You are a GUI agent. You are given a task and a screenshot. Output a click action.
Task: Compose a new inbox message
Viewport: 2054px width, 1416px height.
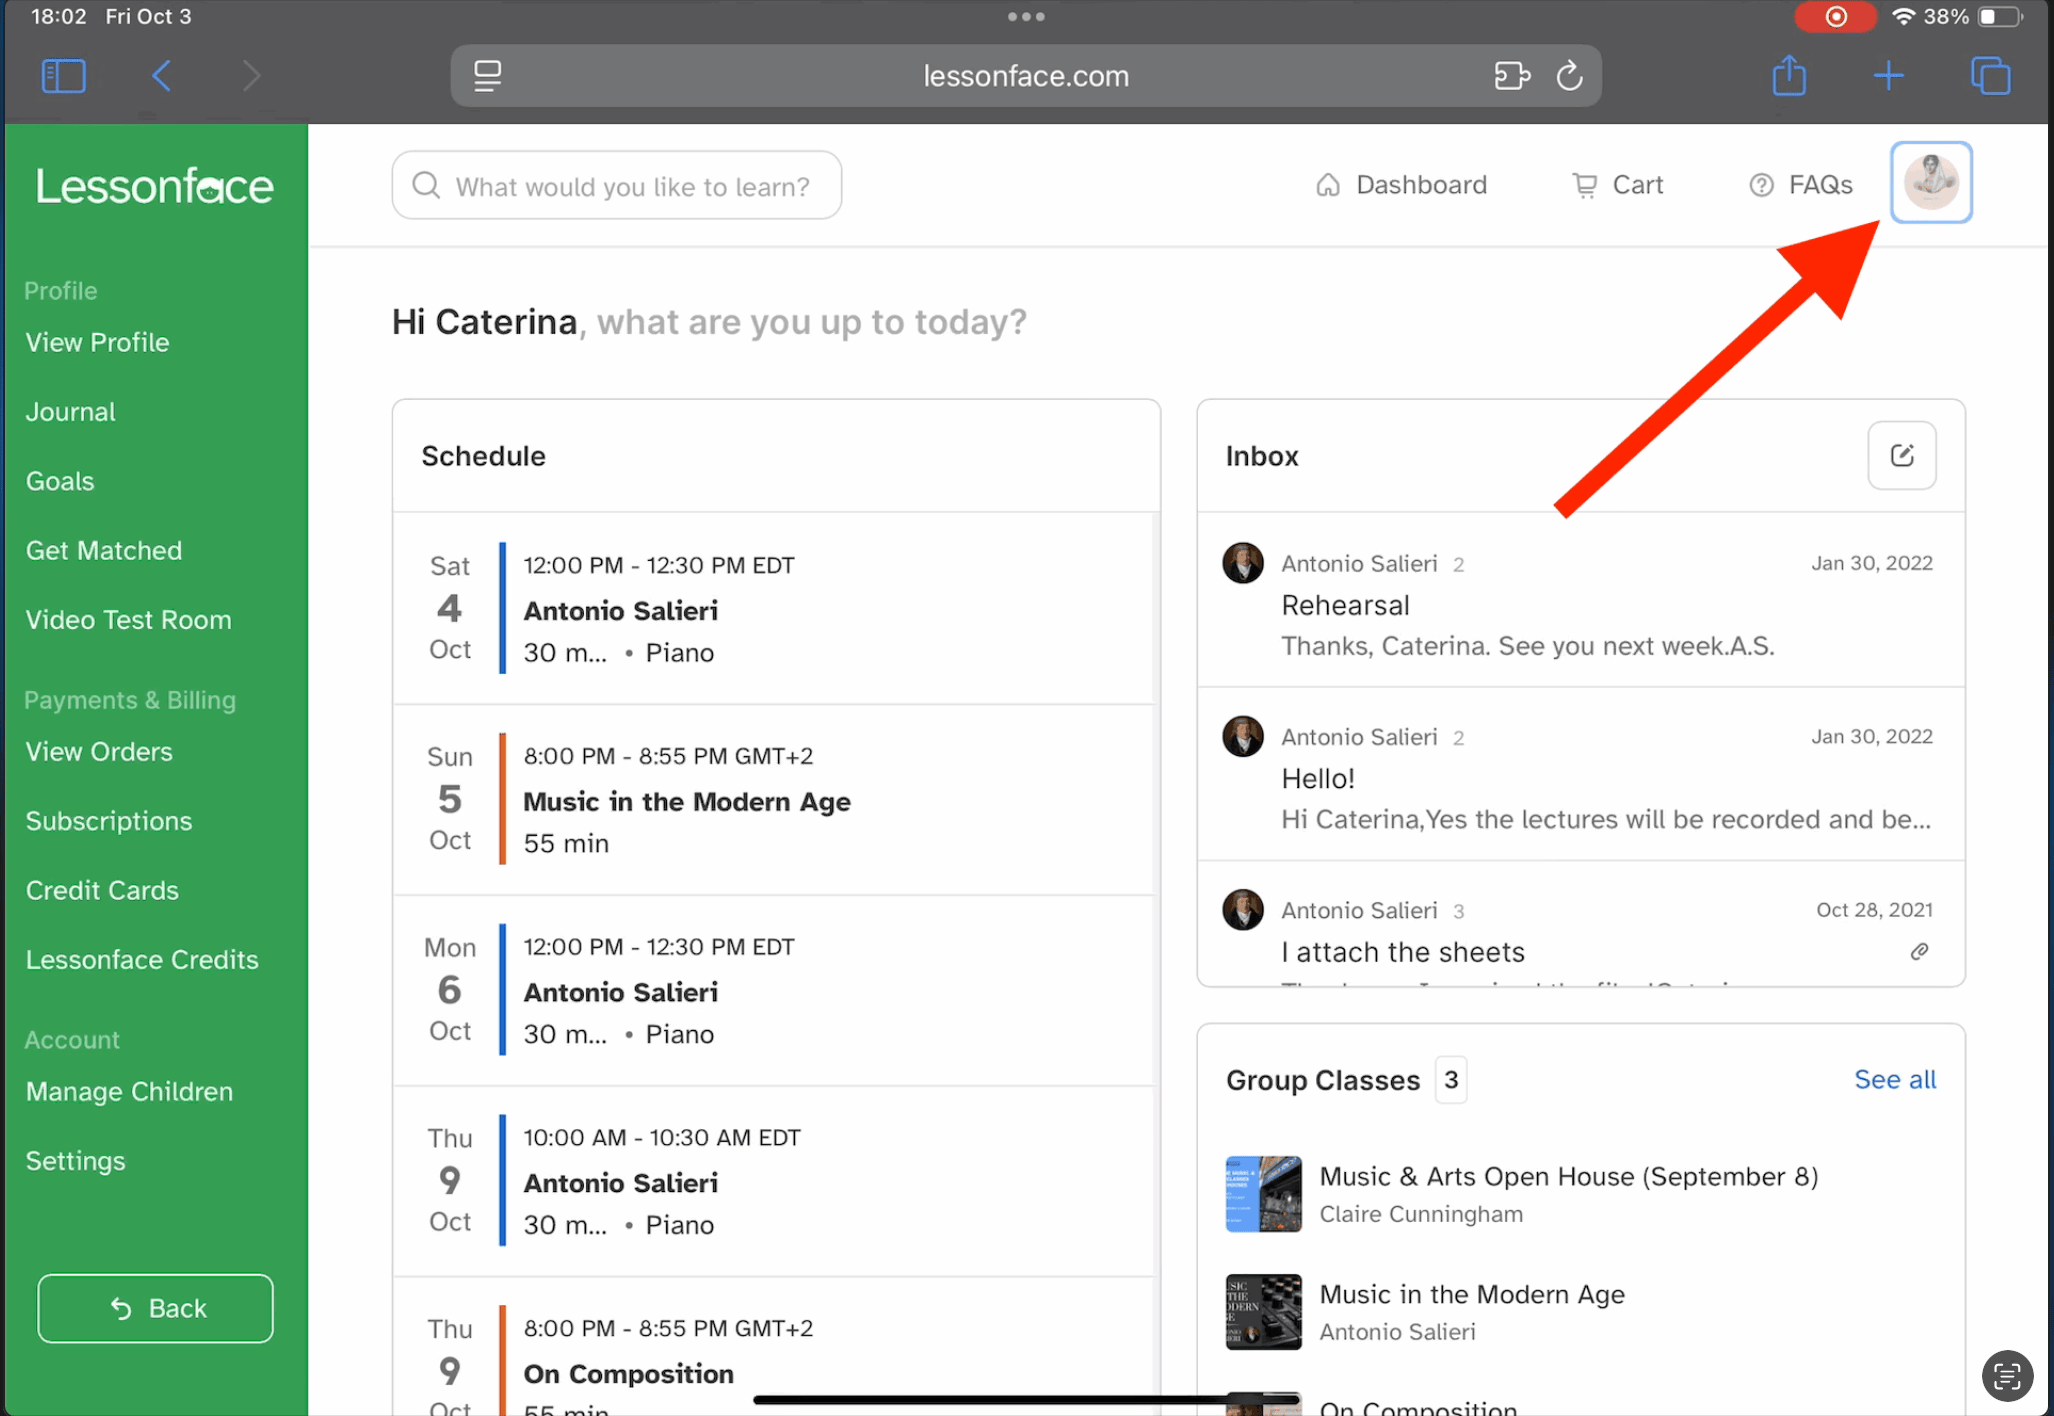[1902, 456]
